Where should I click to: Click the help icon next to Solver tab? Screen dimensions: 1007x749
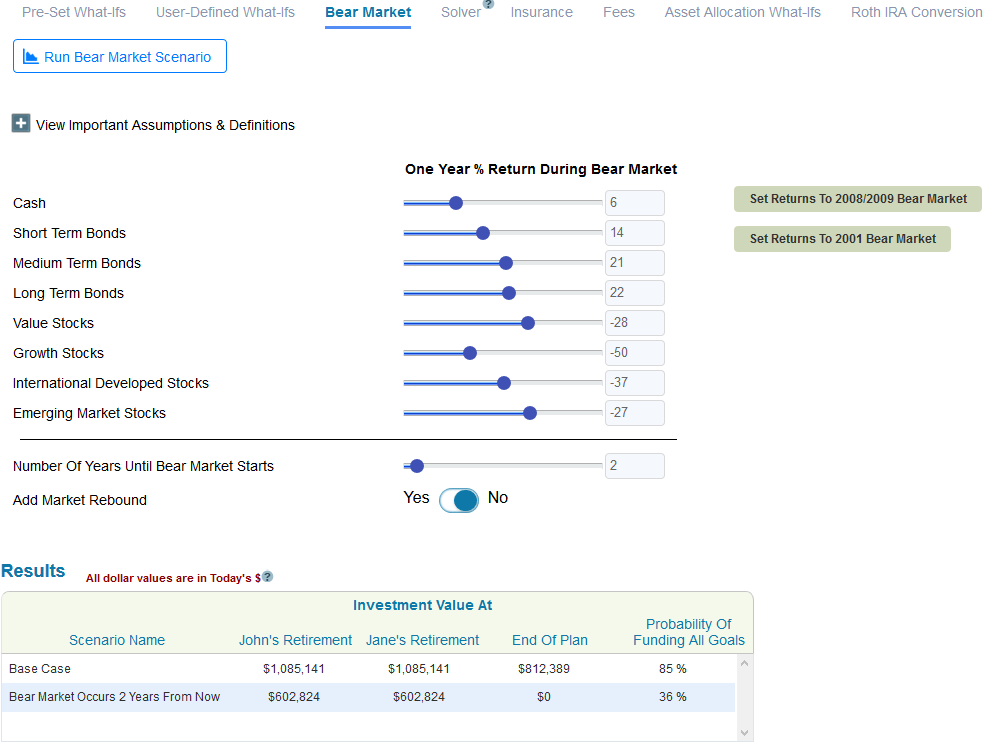(488, 4)
